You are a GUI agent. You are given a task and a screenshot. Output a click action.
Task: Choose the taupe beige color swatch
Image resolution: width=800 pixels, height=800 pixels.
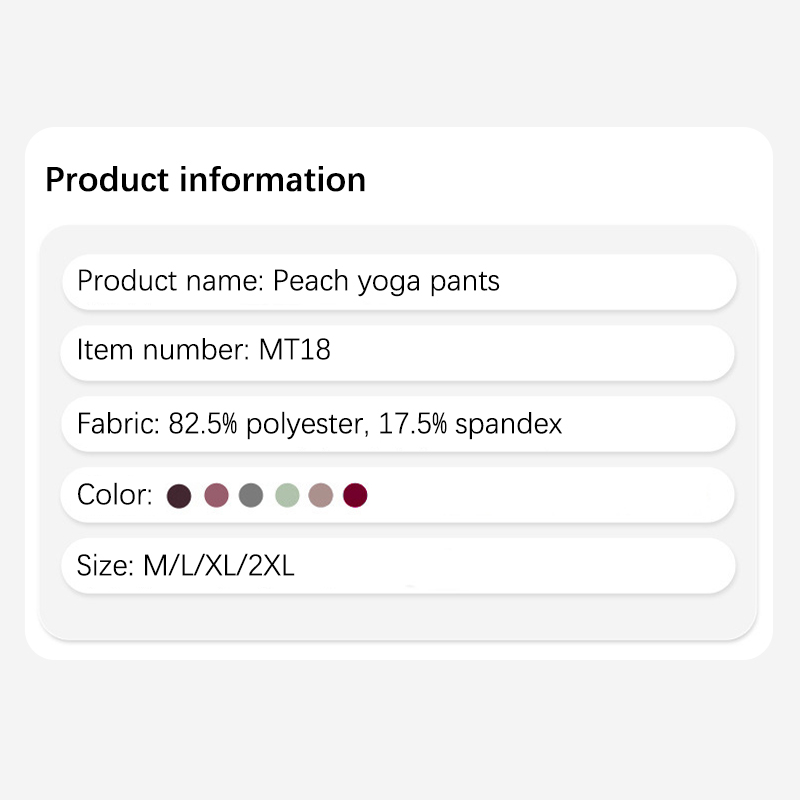point(320,495)
